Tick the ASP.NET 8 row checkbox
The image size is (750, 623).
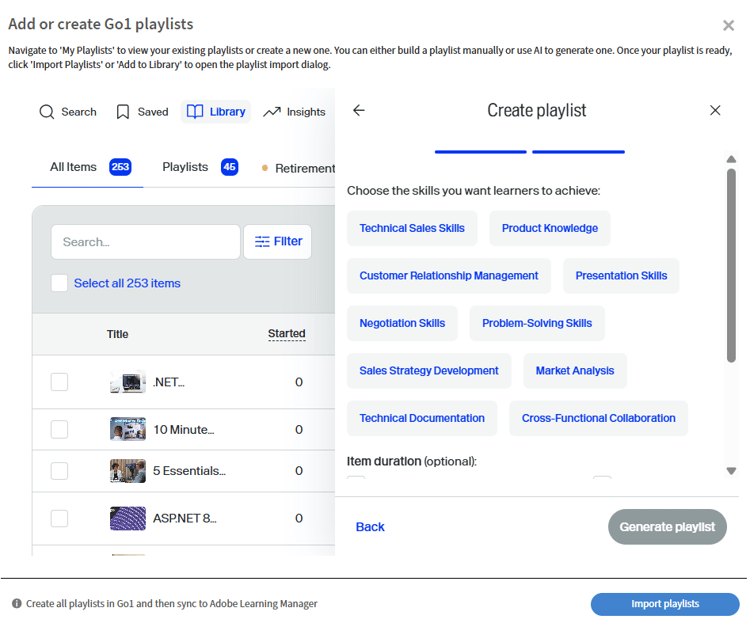coord(60,518)
